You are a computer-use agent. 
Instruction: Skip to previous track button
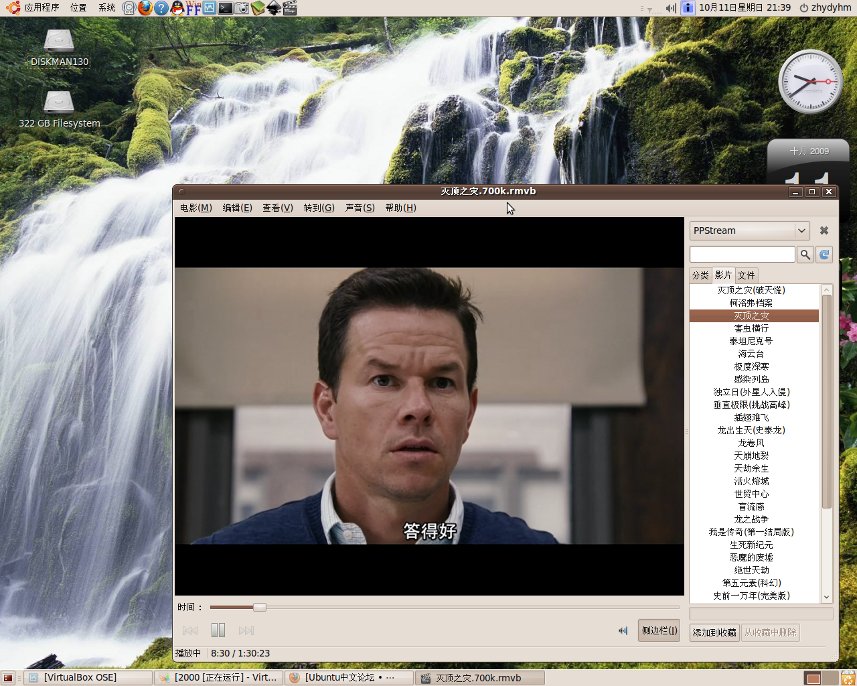coord(190,630)
